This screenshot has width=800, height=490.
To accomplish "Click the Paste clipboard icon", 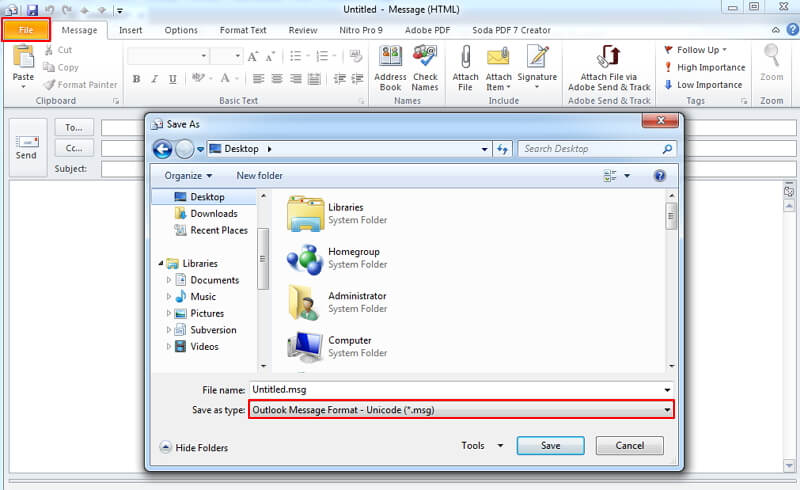I will pos(23,60).
